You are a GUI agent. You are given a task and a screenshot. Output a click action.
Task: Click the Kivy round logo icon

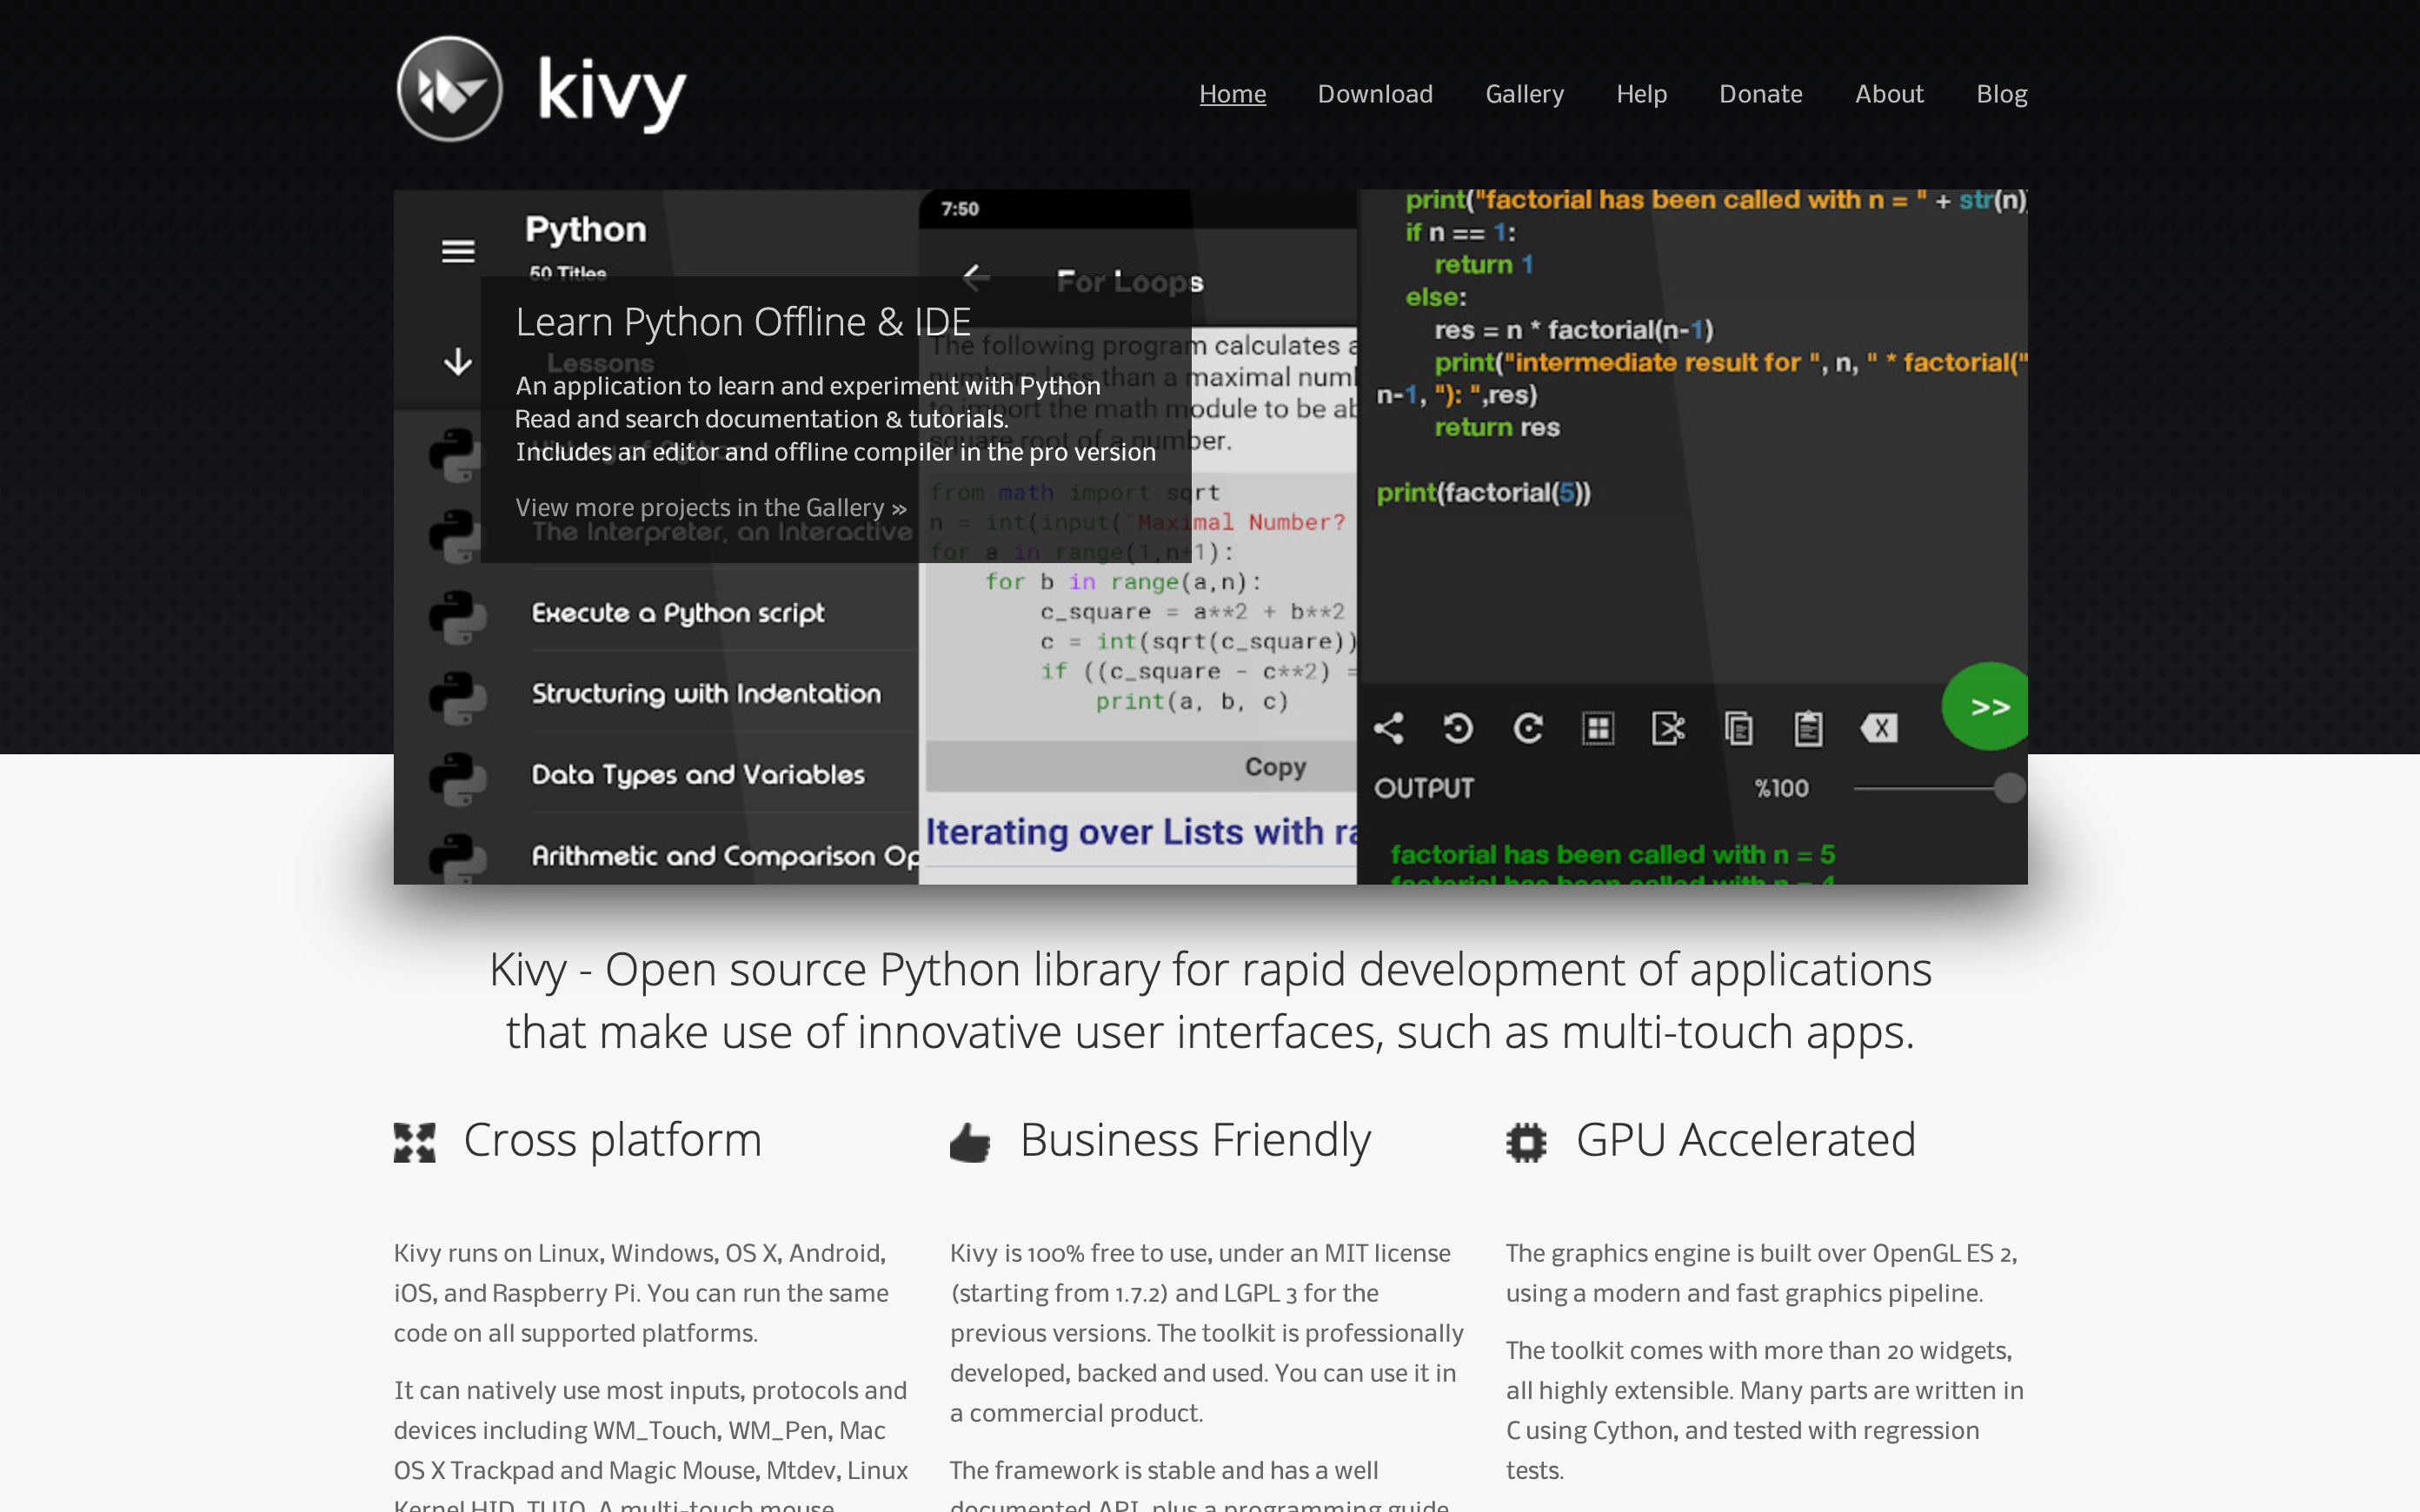[x=449, y=89]
